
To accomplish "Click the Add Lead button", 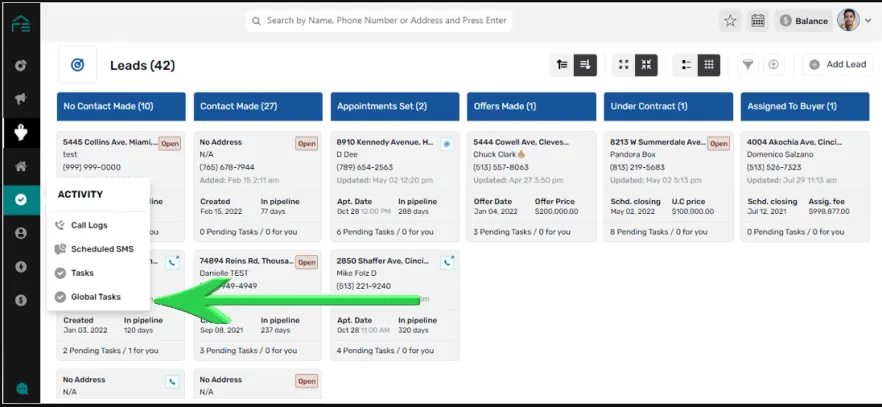I will (837, 64).
